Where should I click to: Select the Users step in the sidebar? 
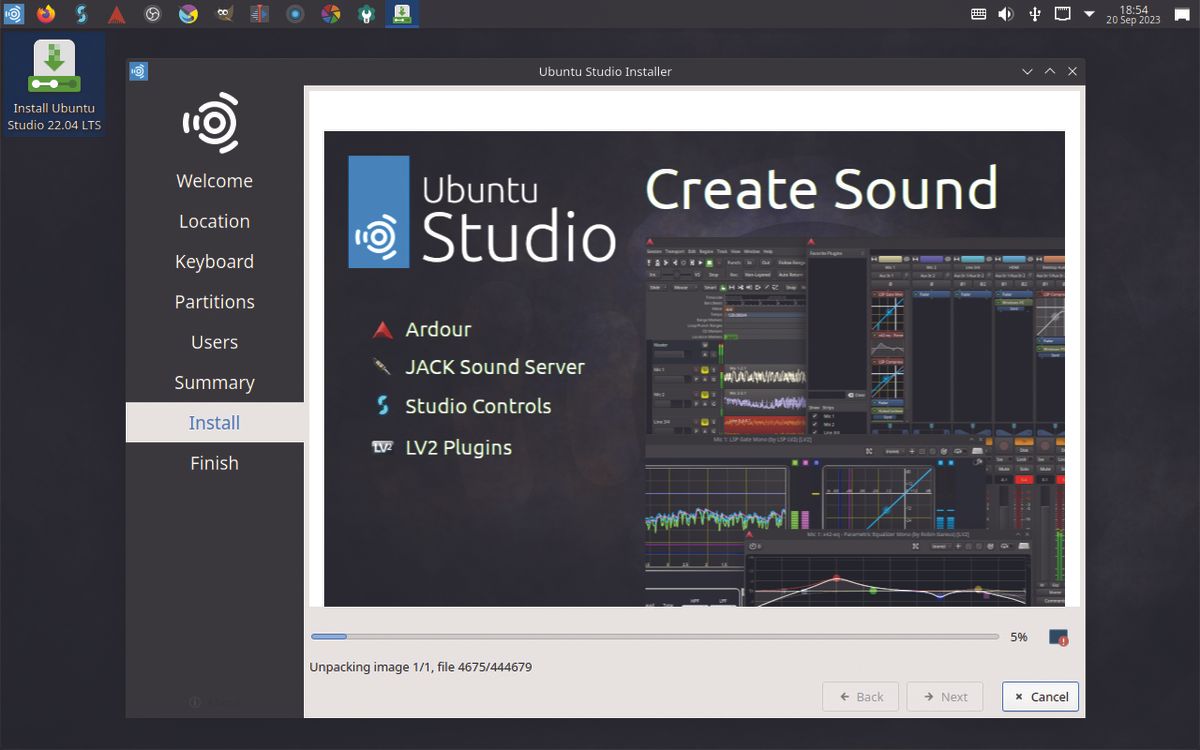coord(214,341)
